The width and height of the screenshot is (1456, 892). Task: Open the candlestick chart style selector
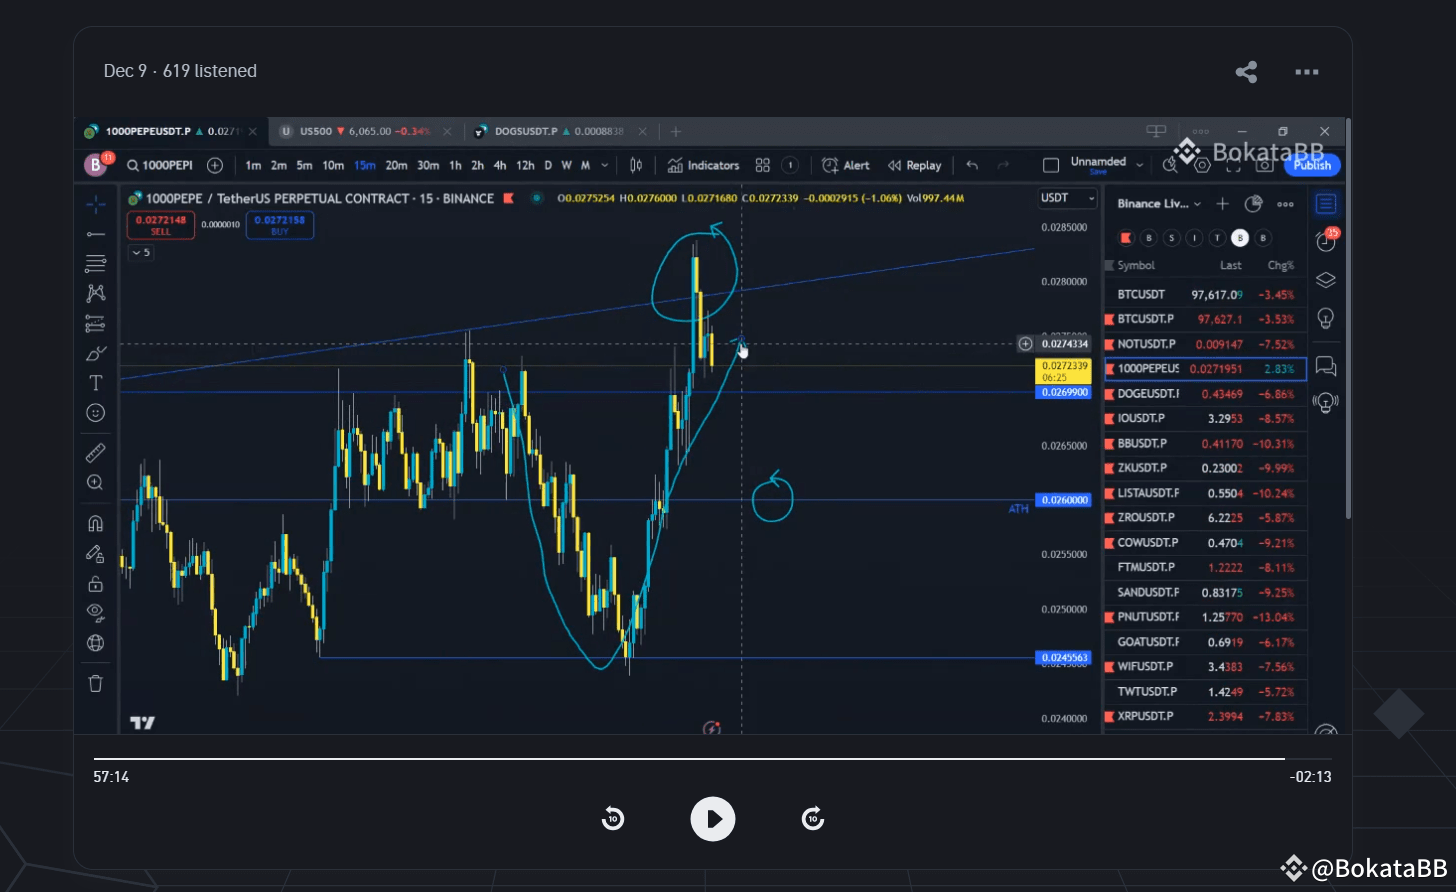[636, 165]
